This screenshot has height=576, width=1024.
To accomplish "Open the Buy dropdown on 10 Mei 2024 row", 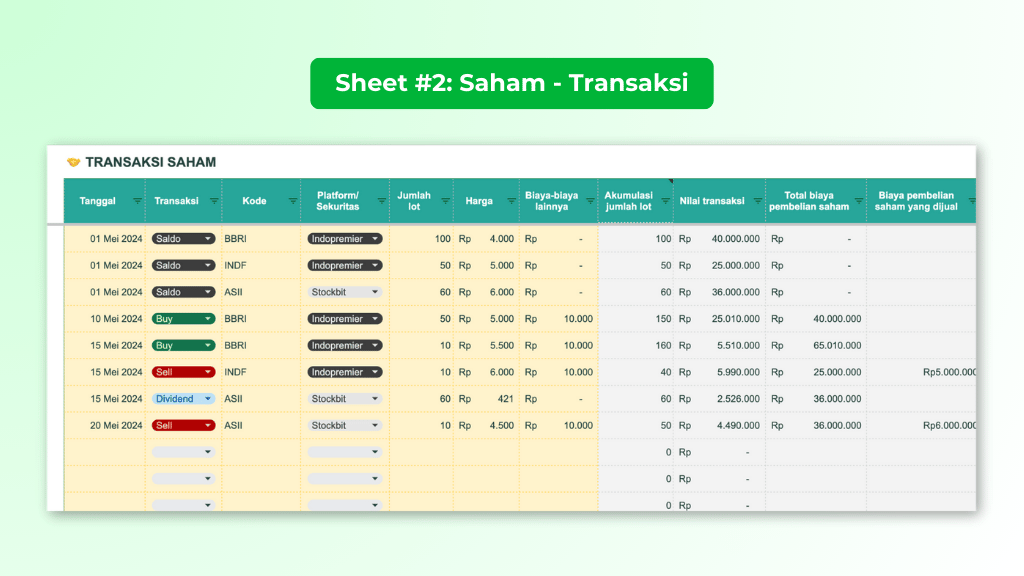I will 183,318.
